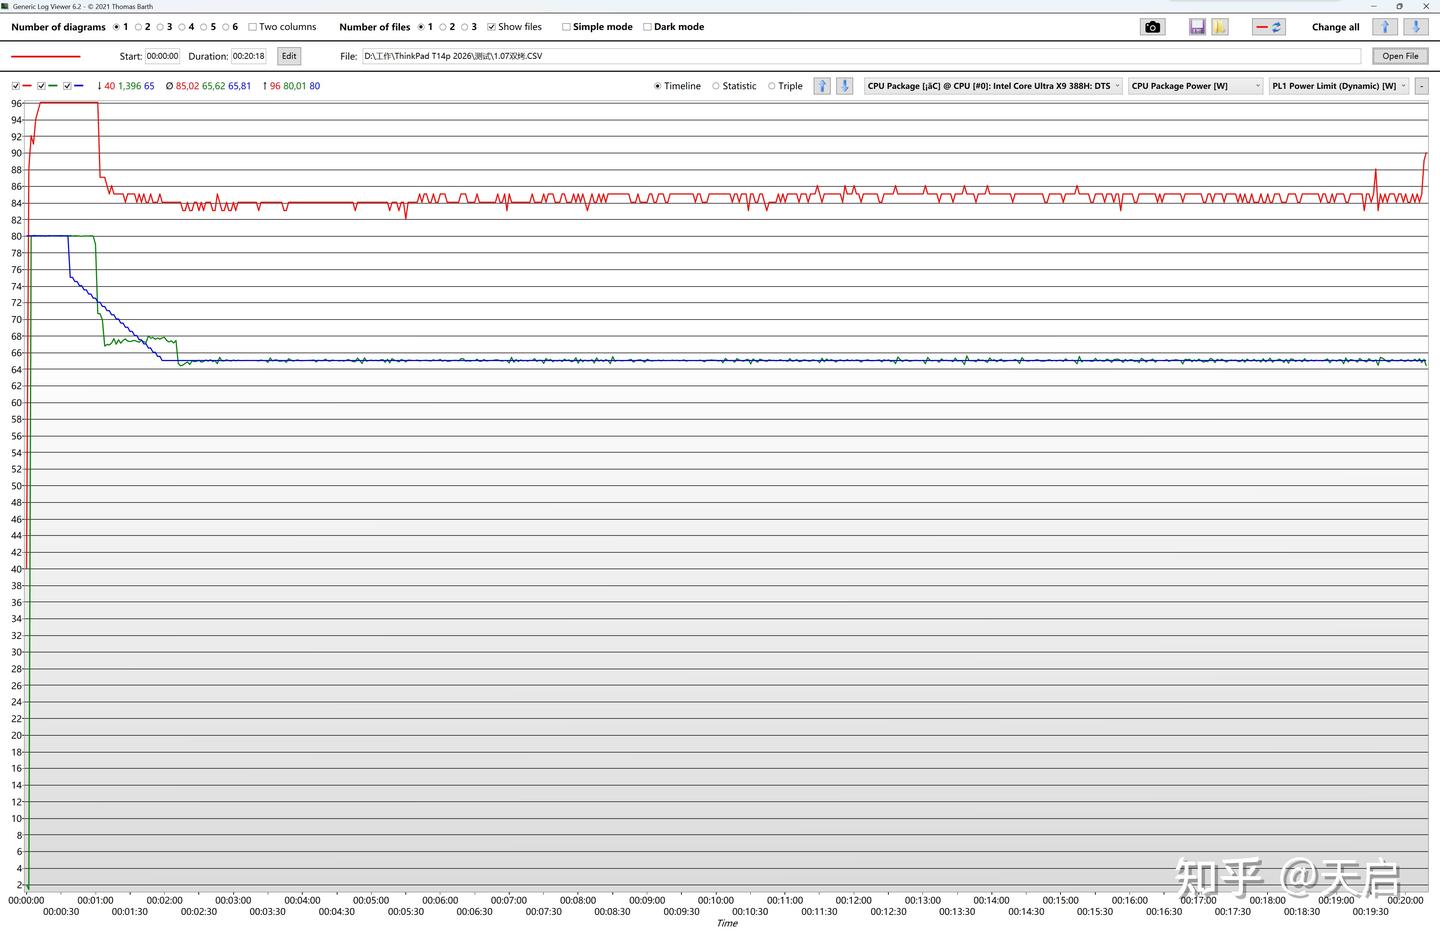
Task: Uncheck the Show files checkbox
Action: [491, 27]
